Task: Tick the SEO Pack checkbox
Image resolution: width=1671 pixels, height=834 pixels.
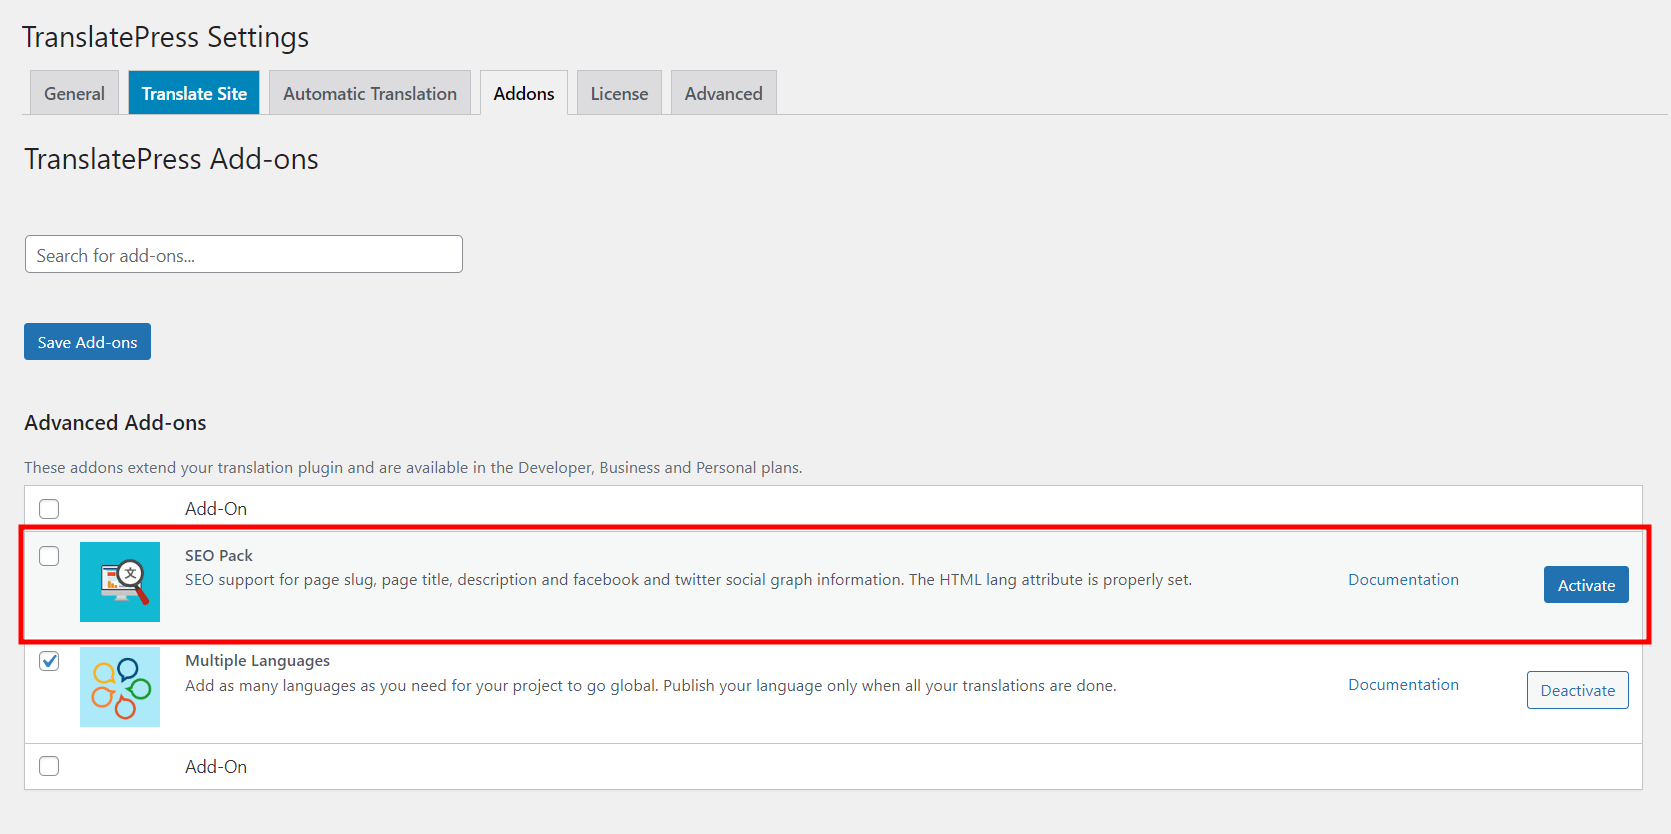Action: point(49,556)
